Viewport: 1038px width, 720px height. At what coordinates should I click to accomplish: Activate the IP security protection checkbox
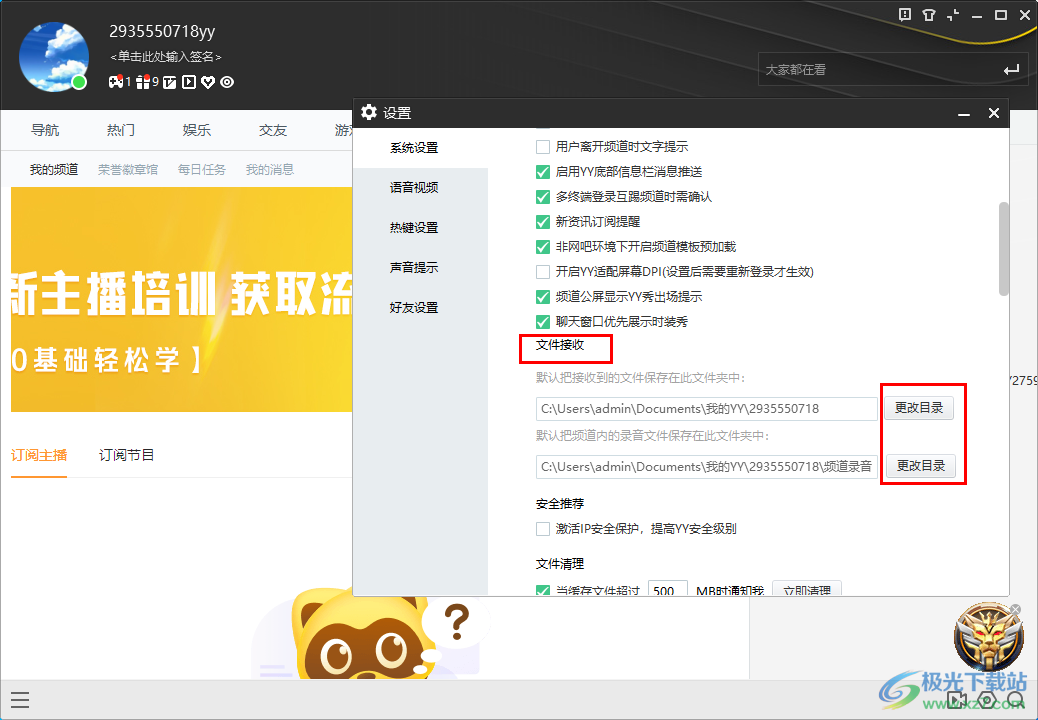pos(543,529)
